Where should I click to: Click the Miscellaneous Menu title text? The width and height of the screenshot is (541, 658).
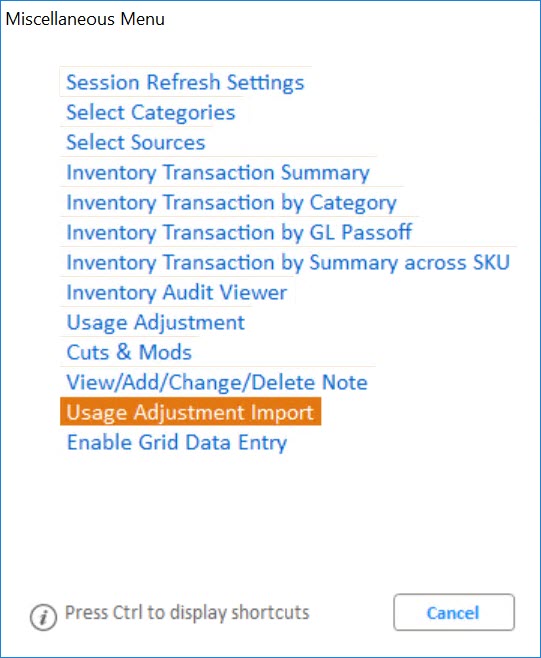(x=85, y=19)
